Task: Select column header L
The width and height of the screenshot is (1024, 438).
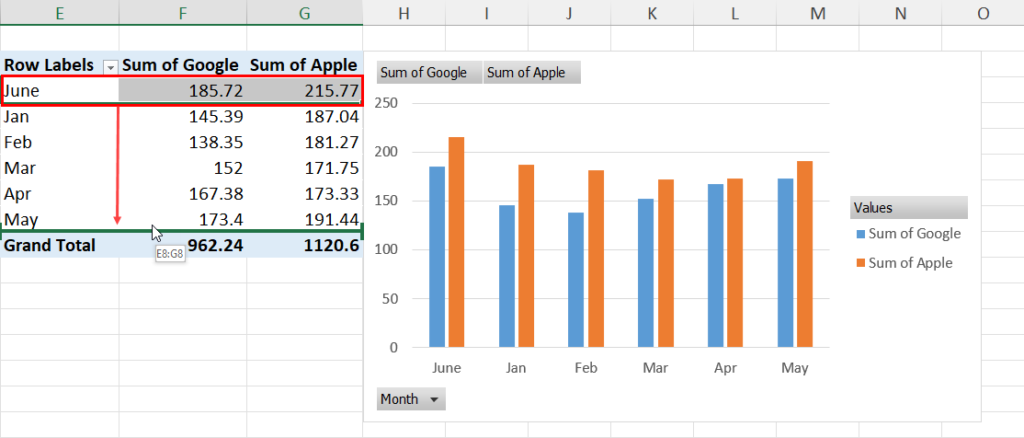Action: 735,12
